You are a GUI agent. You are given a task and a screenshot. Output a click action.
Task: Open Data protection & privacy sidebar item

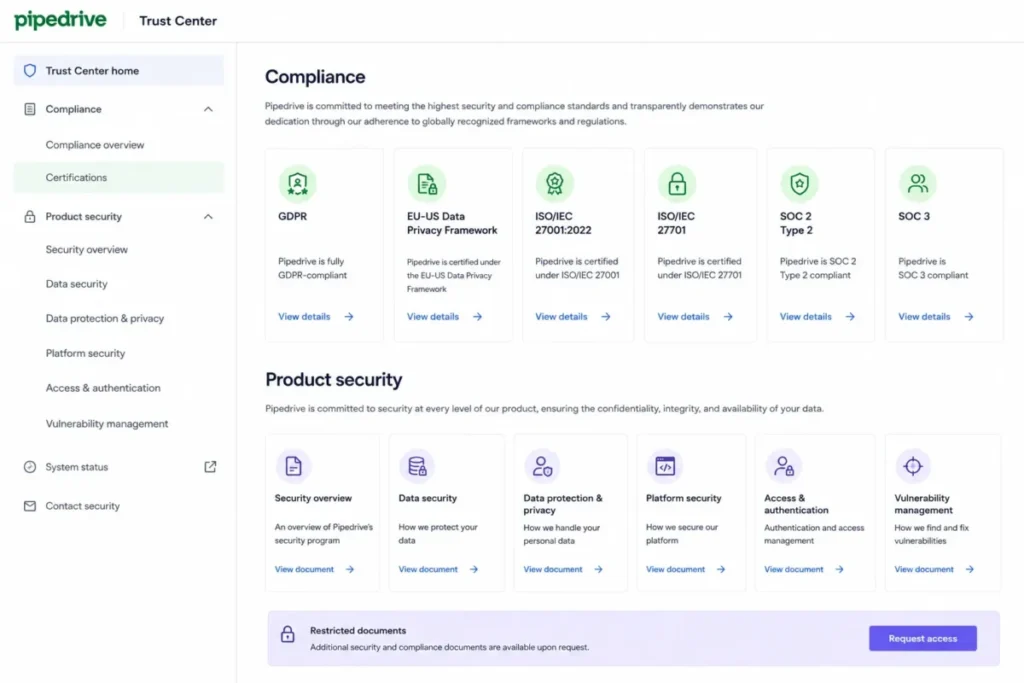pos(104,319)
